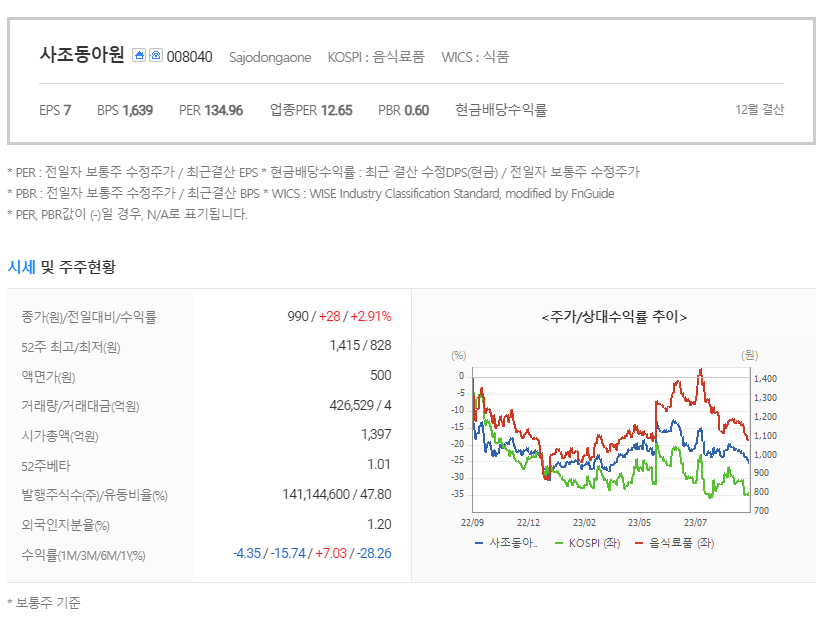
Task: Click the 시가총액(억원) row label
Action: [x=59, y=435]
